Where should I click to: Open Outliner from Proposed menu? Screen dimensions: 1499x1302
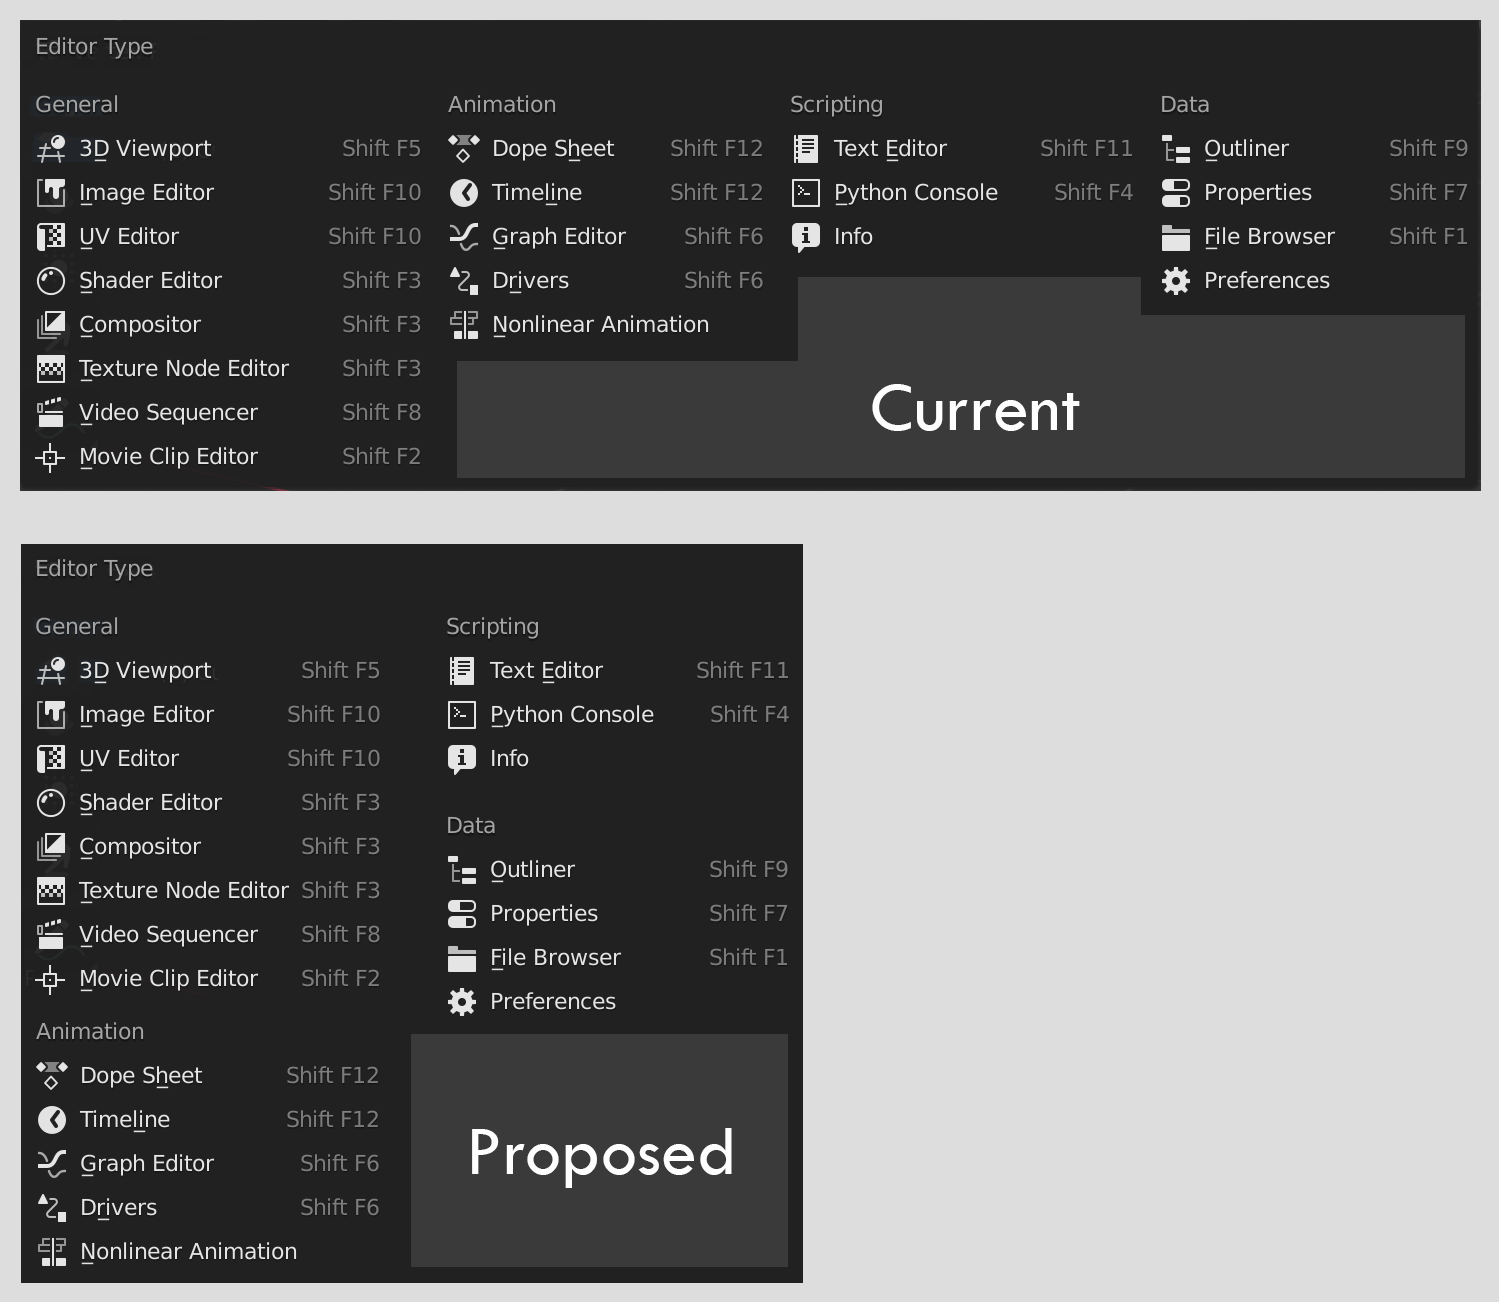618,870
